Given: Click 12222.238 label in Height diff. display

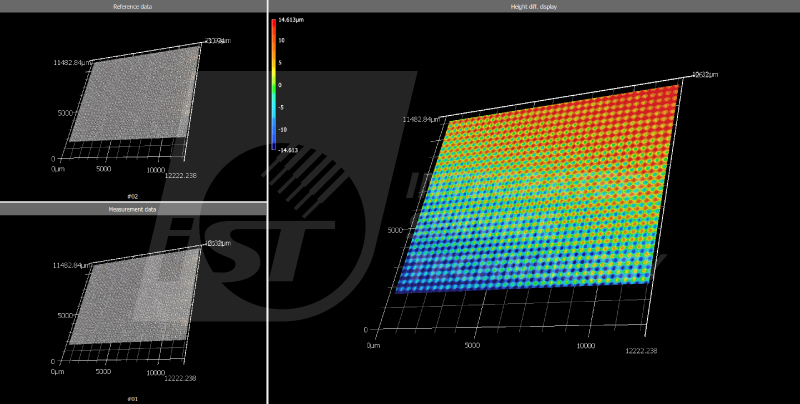Looking at the screenshot, I should coord(641,351).
